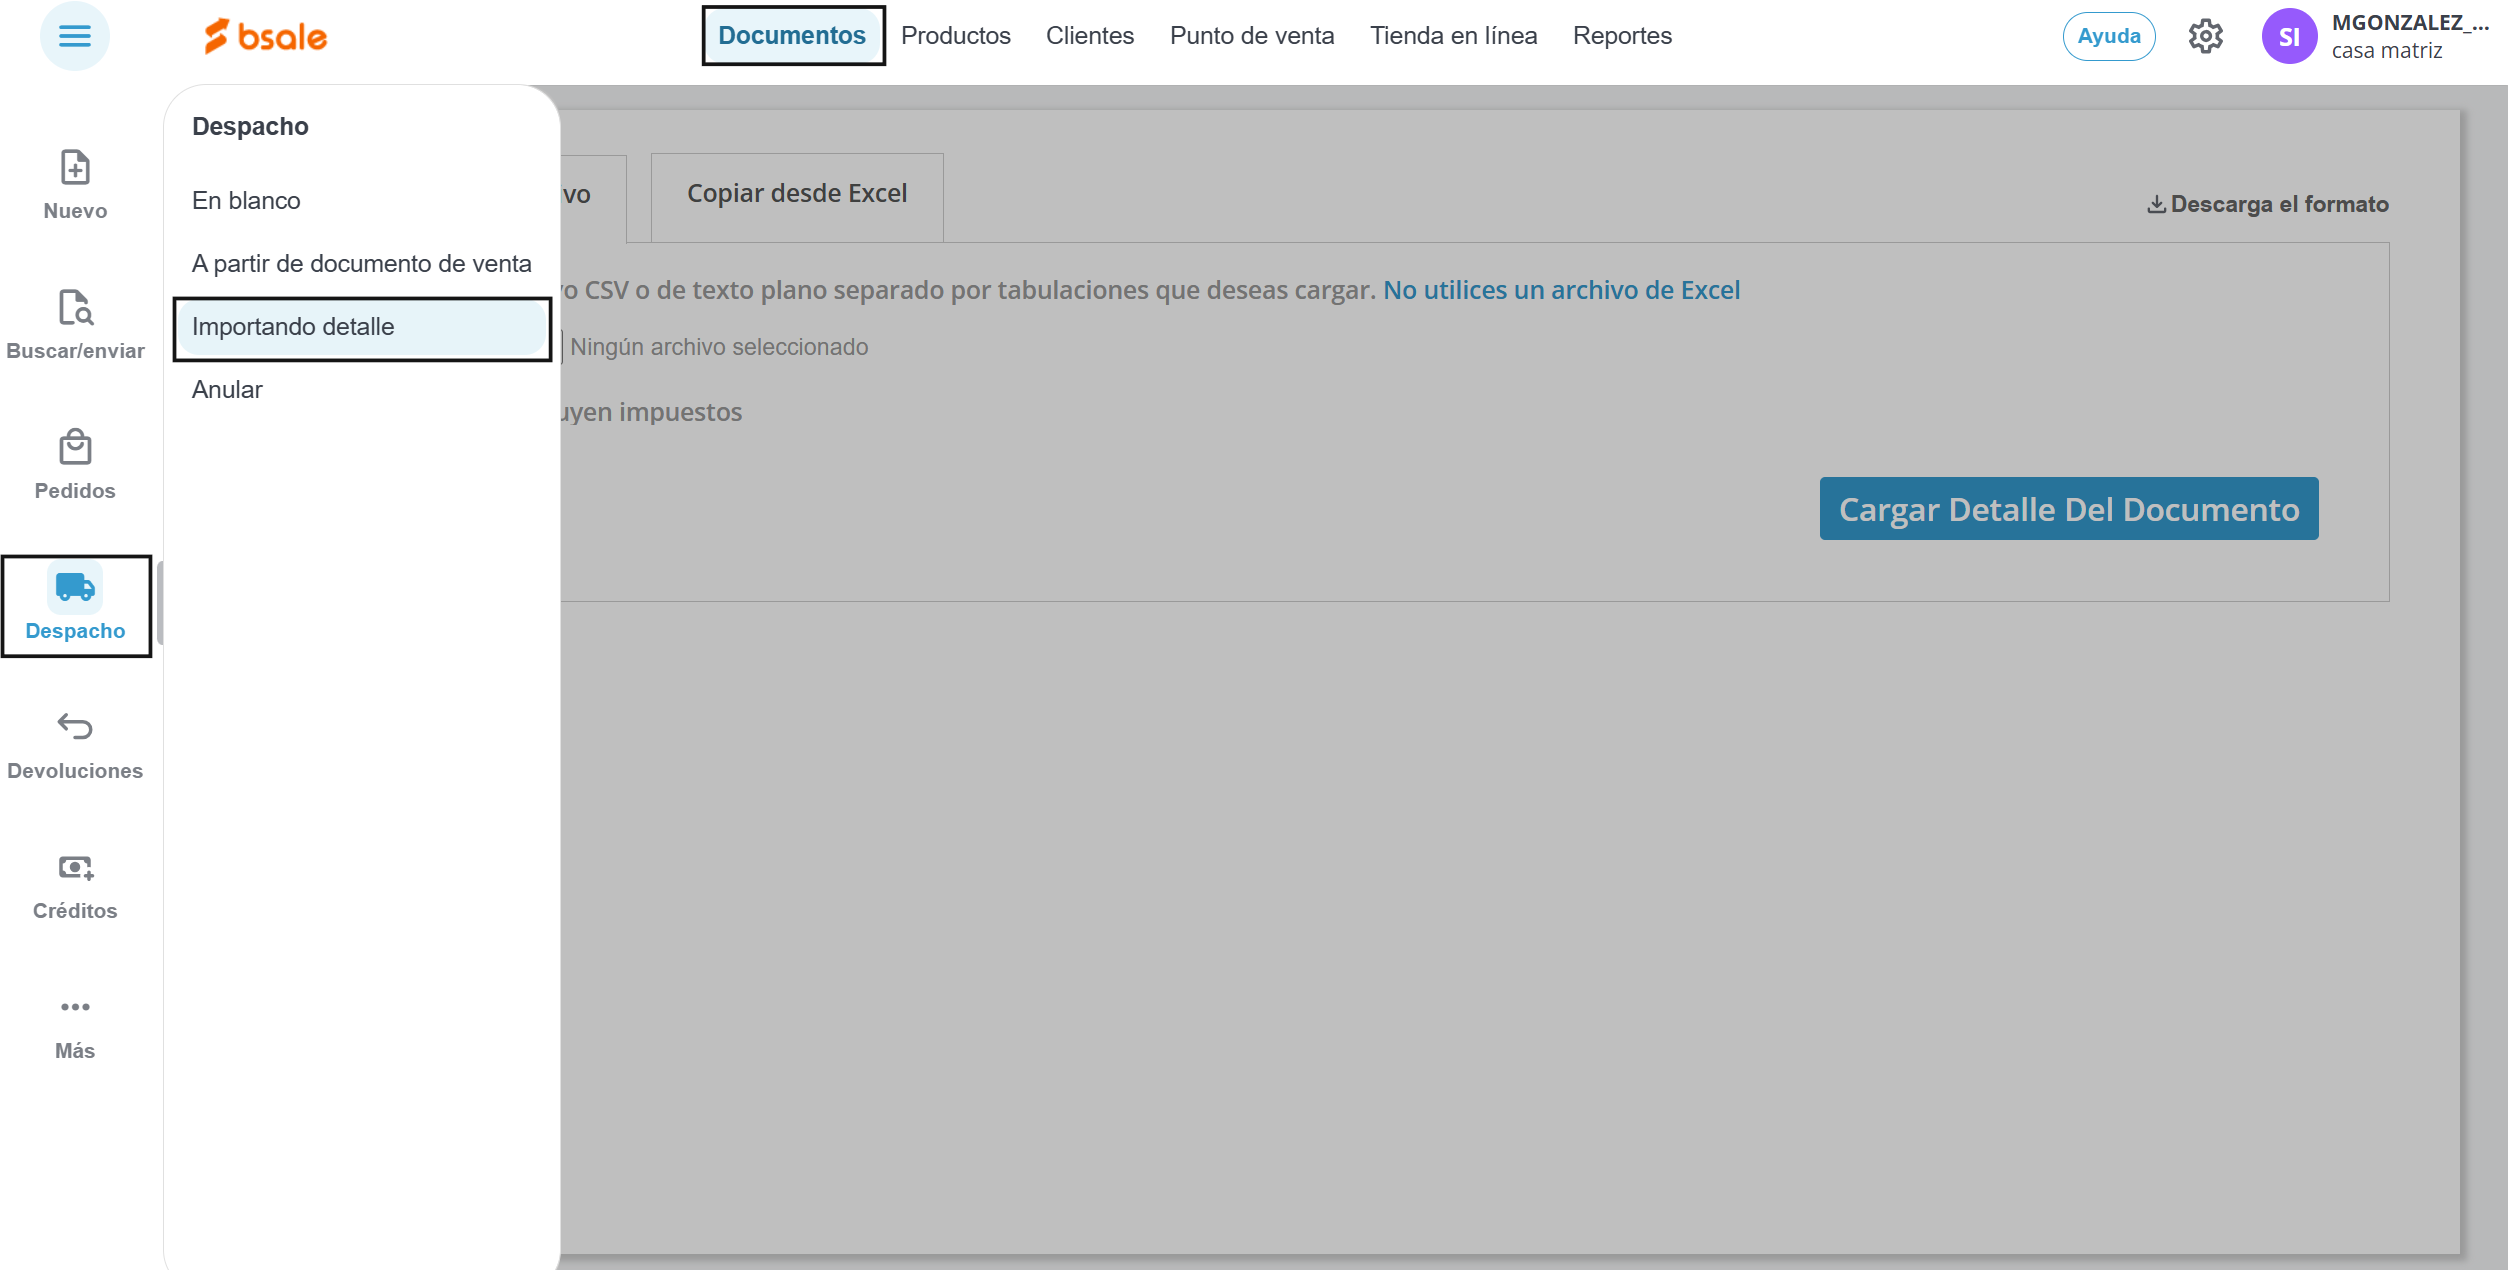The width and height of the screenshot is (2508, 1270).
Task: Select Importando detalle menu entry
Action: (293, 327)
